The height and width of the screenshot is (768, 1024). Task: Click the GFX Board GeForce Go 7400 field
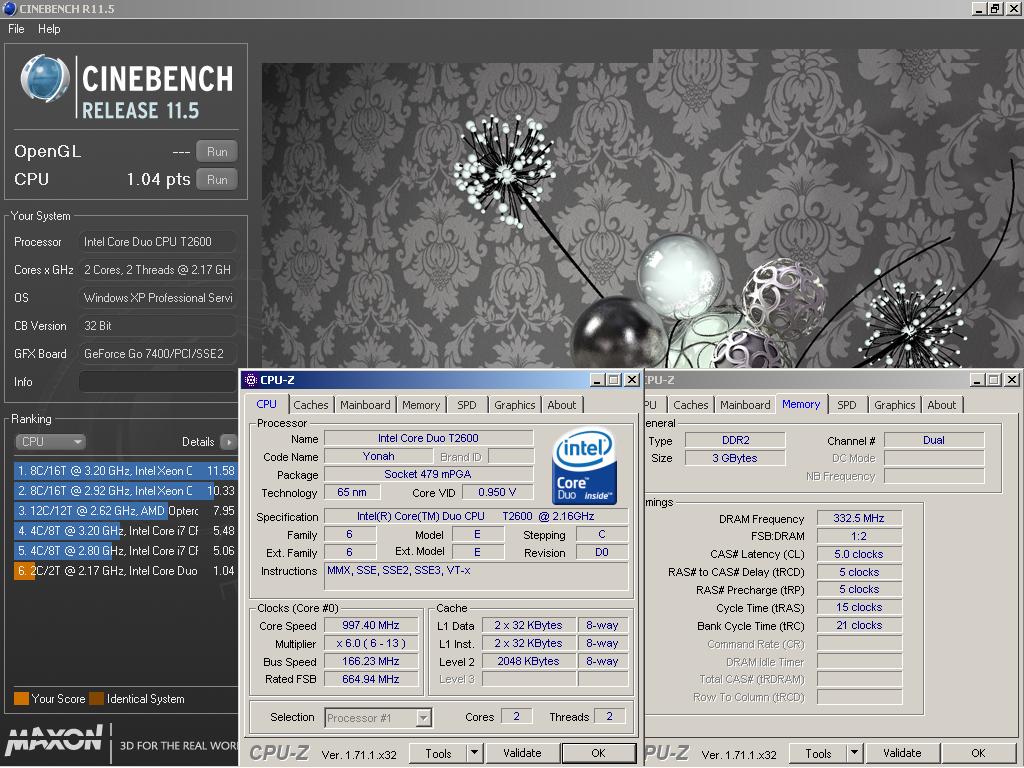[x=157, y=354]
